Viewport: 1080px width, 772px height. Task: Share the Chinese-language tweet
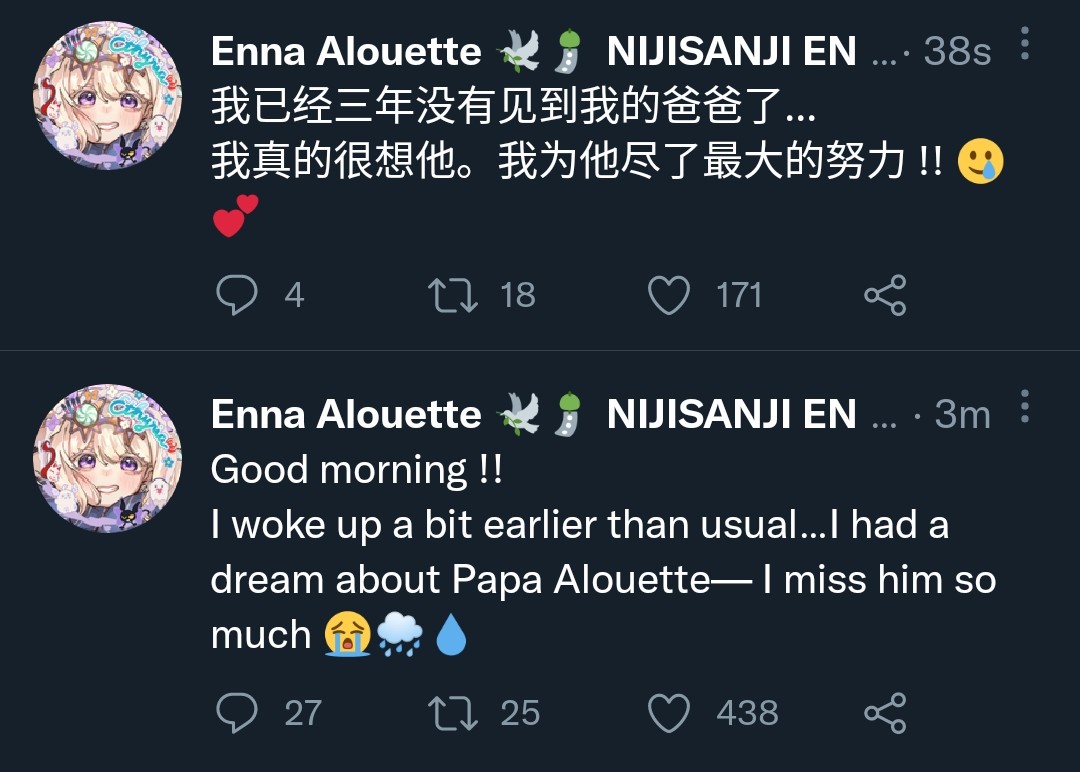point(885,295)
